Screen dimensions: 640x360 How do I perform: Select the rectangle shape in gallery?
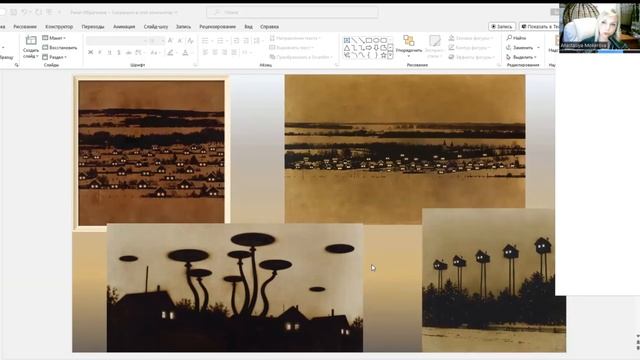(369, 40)
